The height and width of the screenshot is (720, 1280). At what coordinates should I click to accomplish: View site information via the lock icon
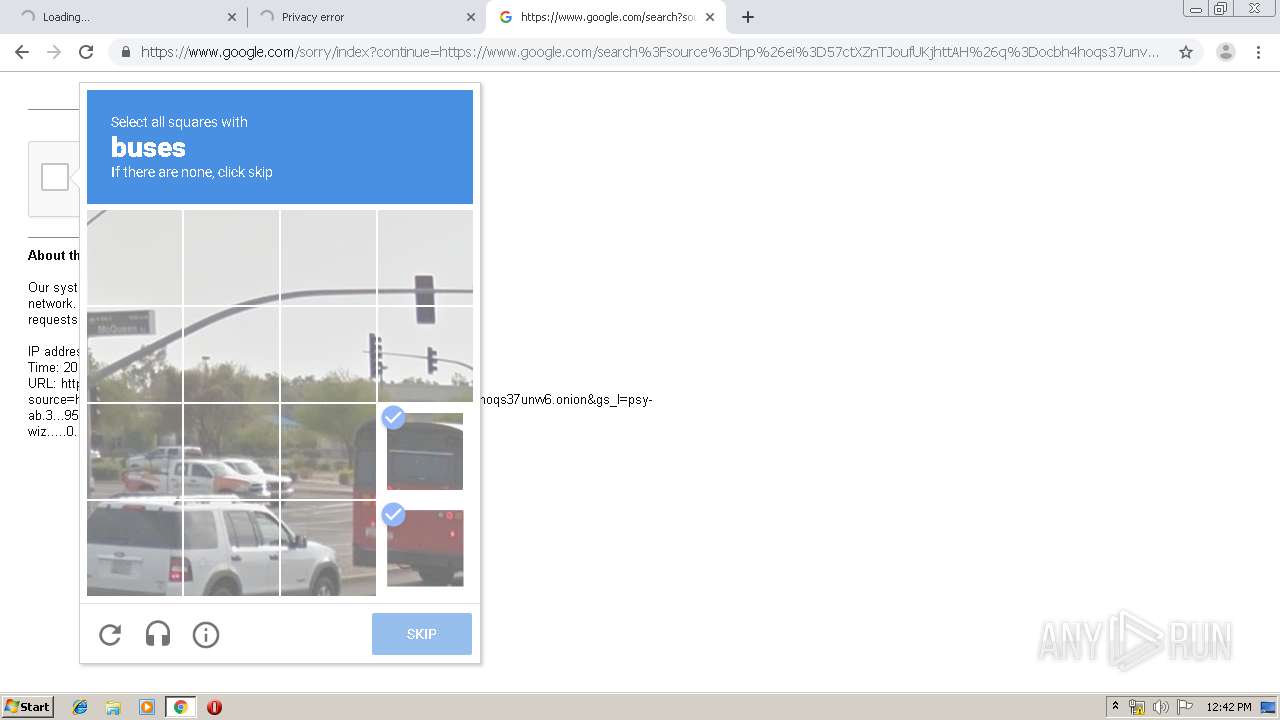[x=126, y=52]
